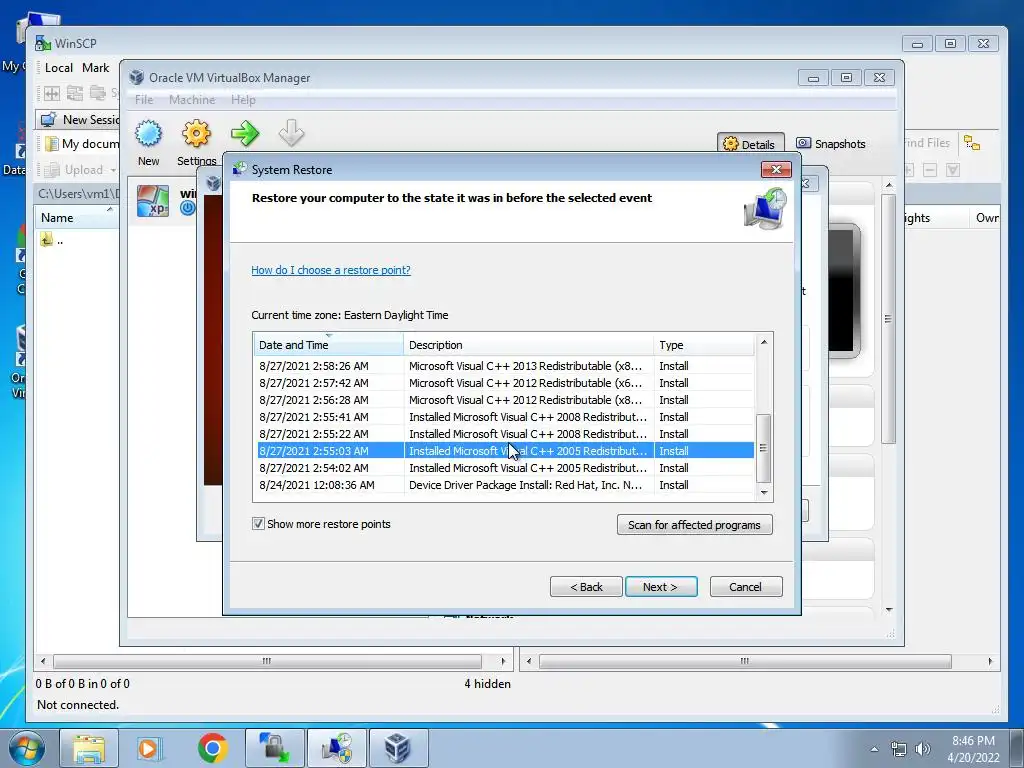The image size is (1024, 768).
Task: Select restore point 8/27/2021 2:58:26 AM
Action: (x=504, y=366)
